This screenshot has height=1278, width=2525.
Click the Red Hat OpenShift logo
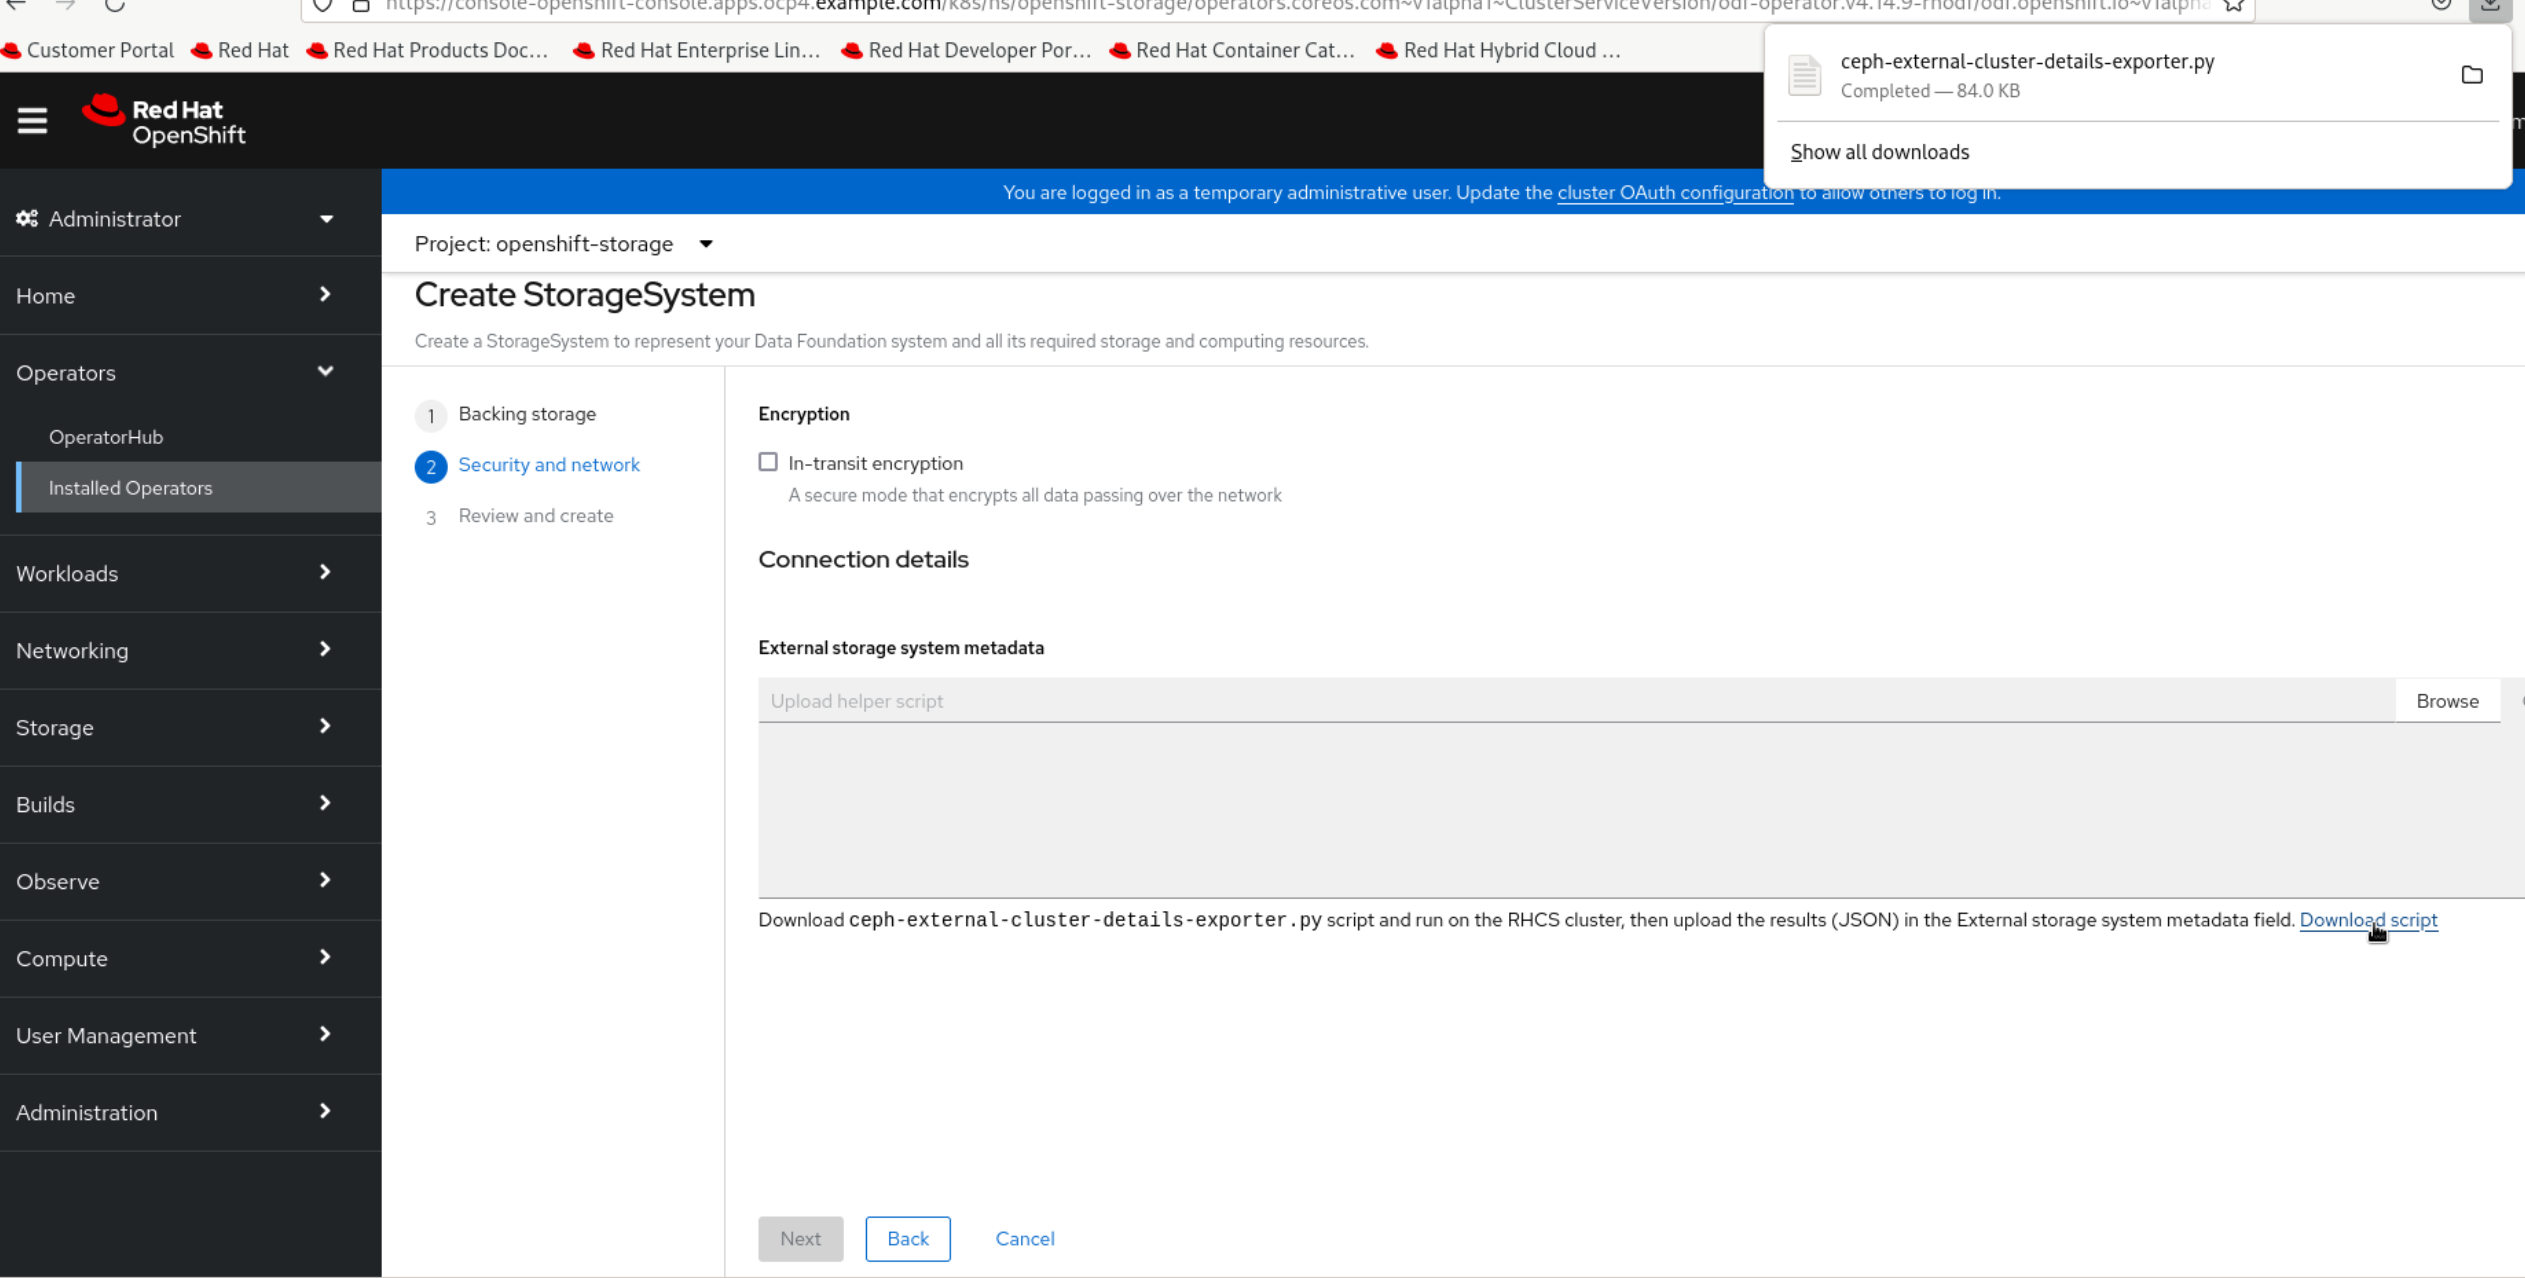pos(163,120)
